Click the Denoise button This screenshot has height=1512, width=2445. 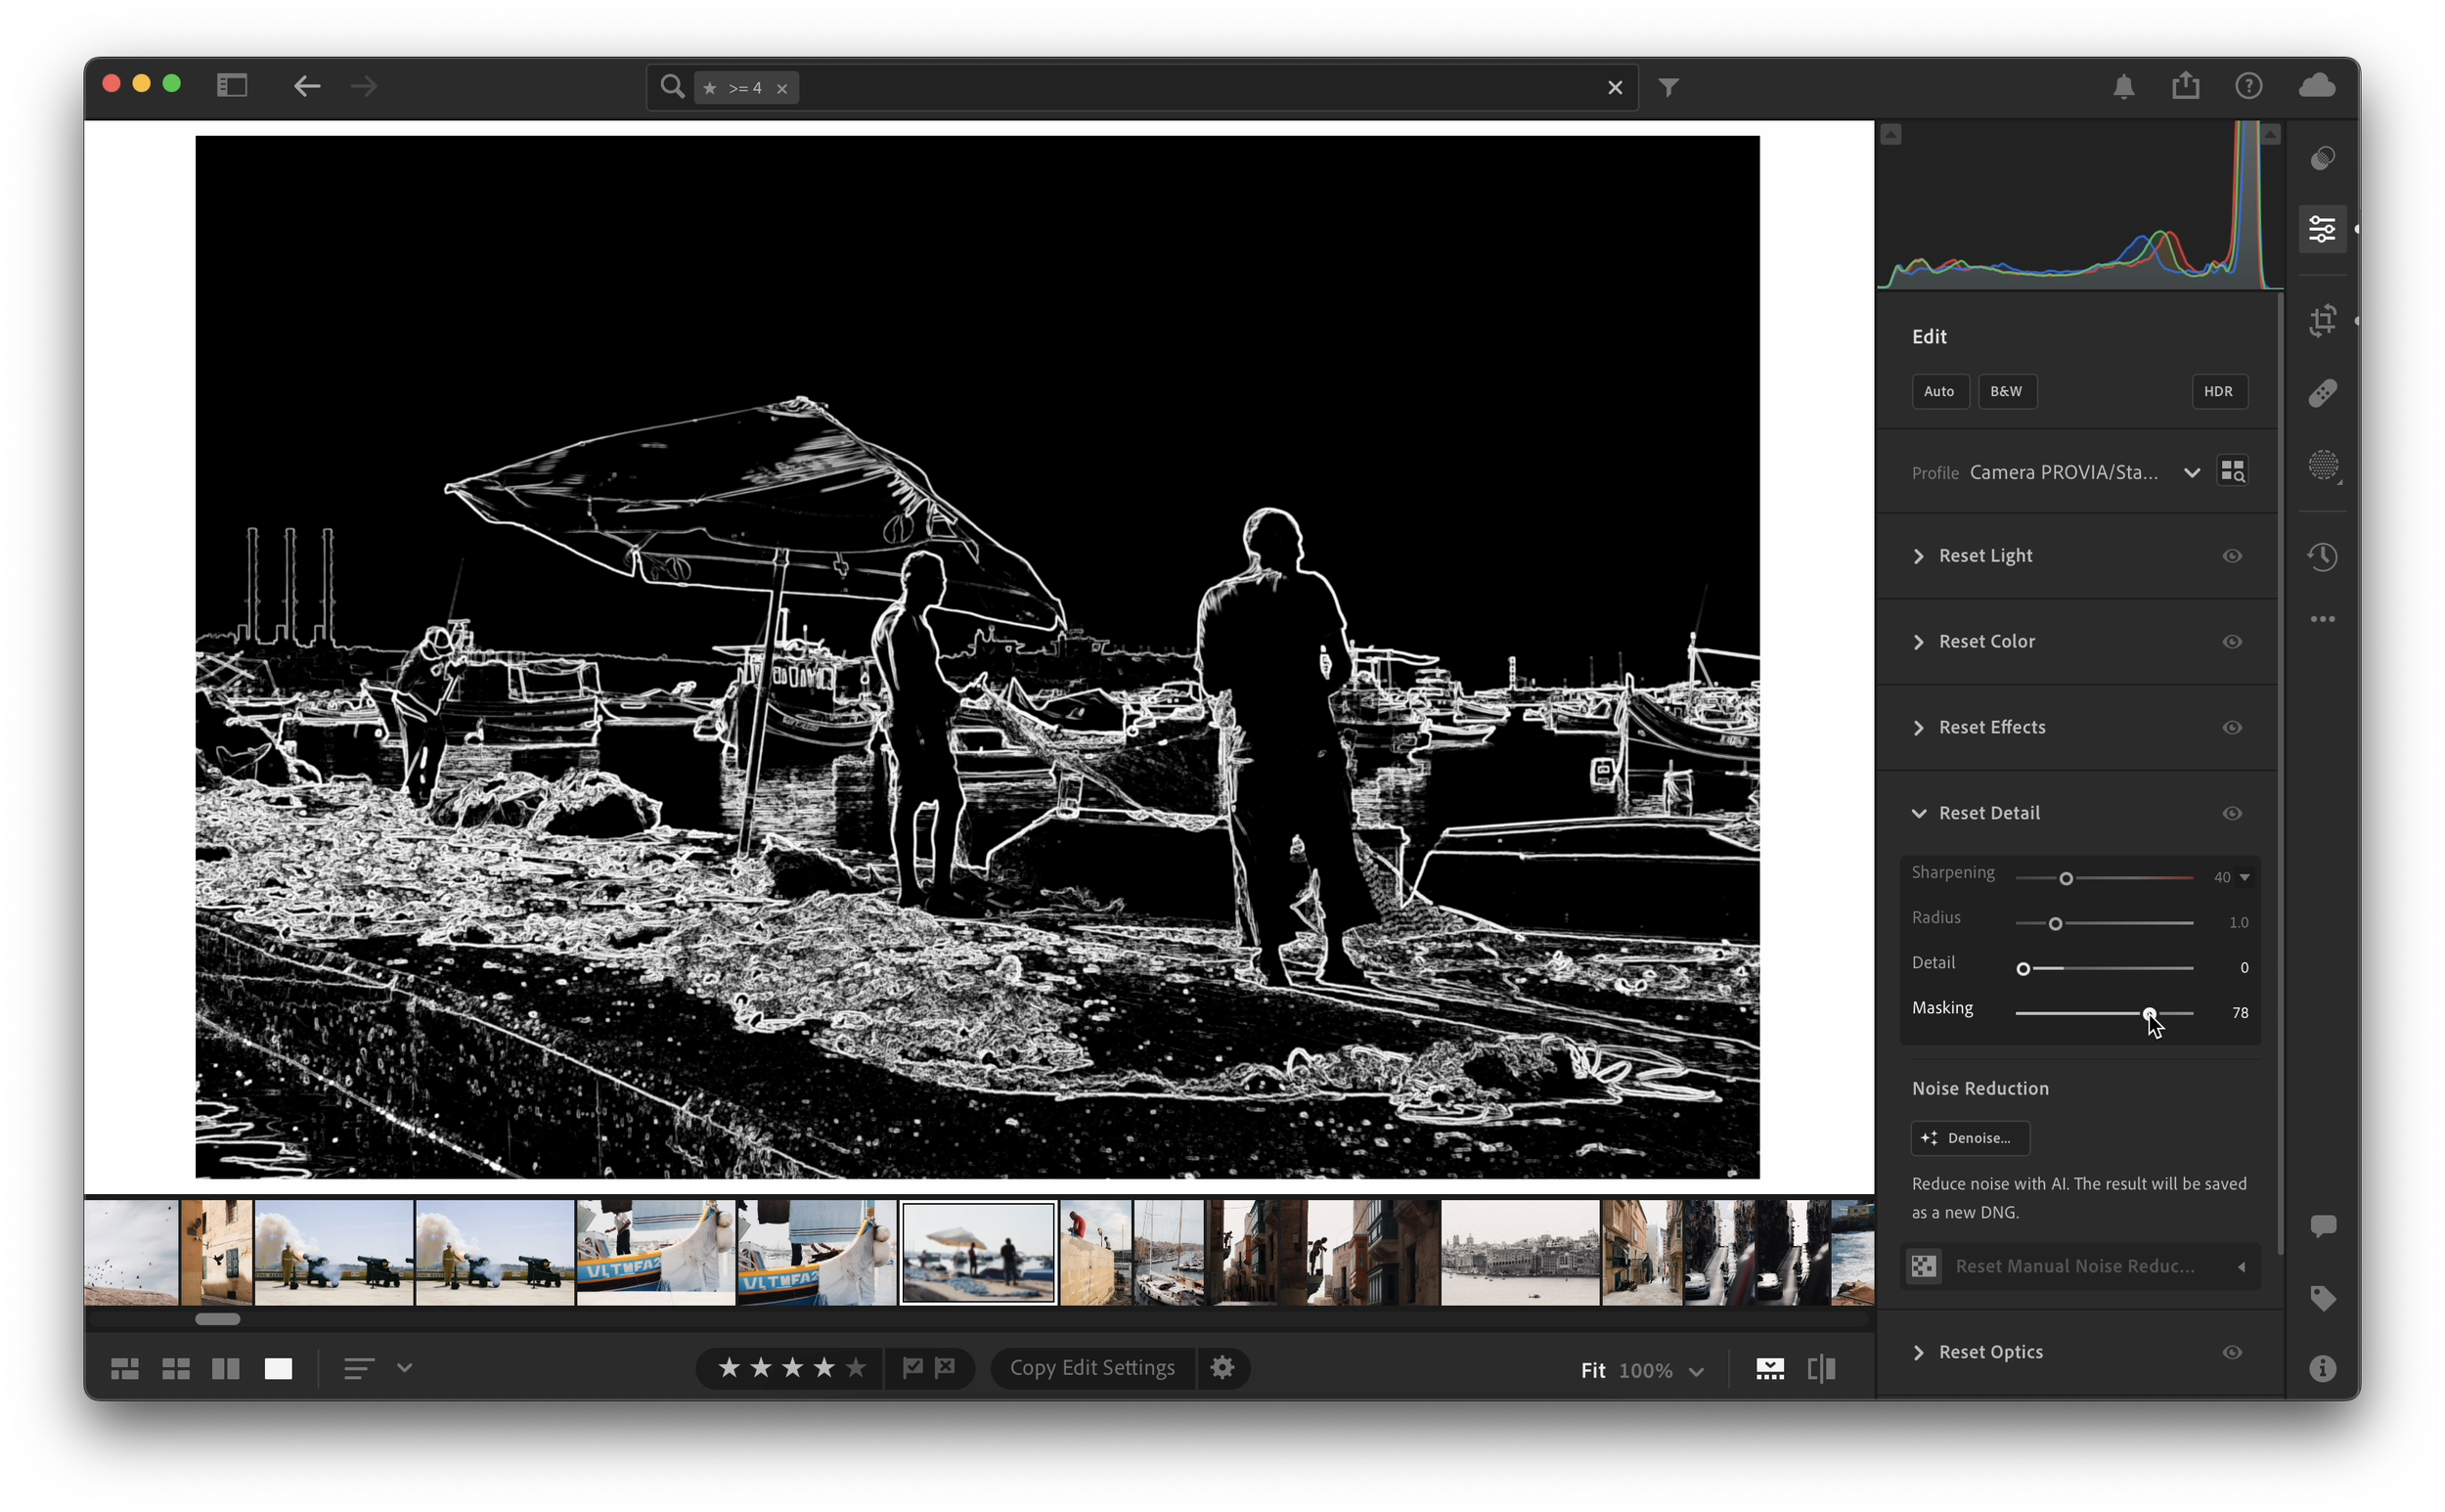pos(1969,1138)
